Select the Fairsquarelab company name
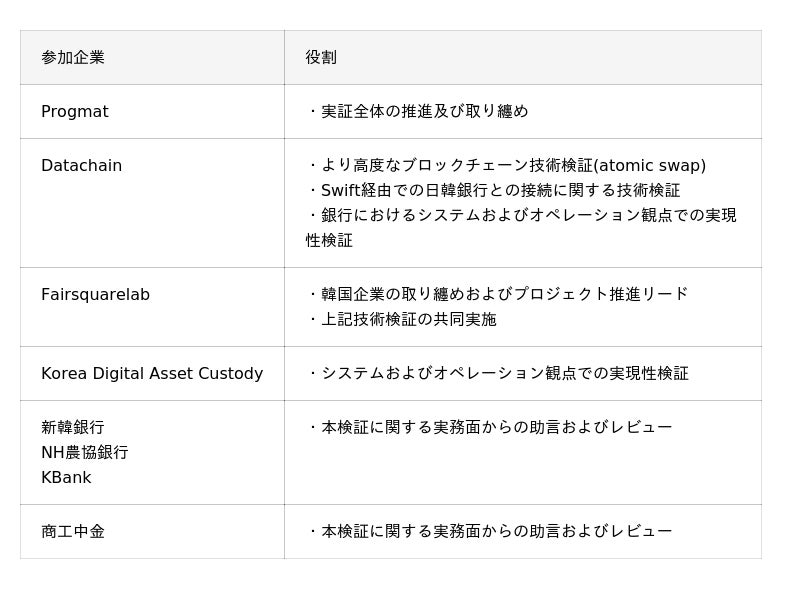This screenshot has width=800, height=589. pos(95,295)
